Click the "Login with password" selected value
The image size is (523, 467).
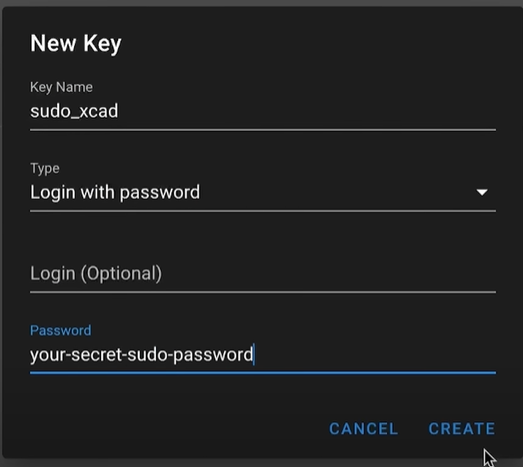point(115,193)
